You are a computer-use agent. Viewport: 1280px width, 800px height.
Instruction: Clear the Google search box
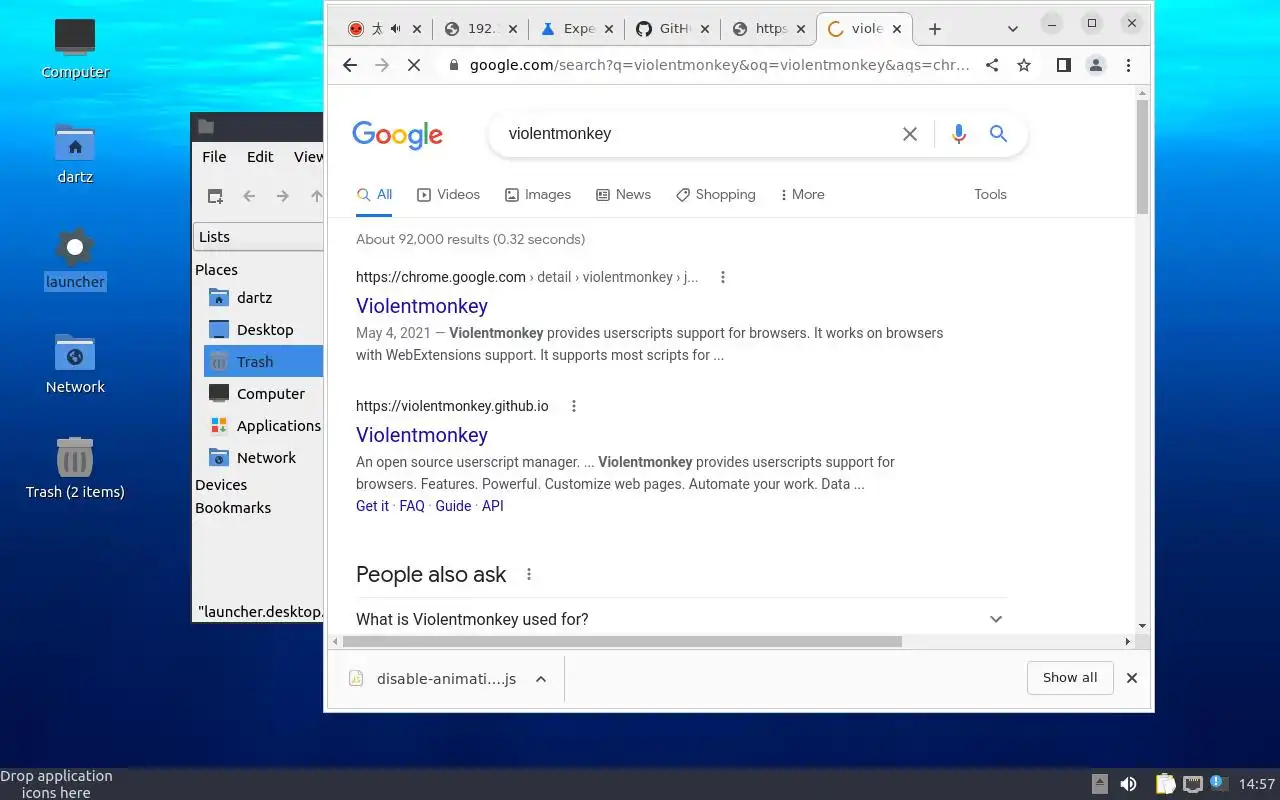(910, 134)
